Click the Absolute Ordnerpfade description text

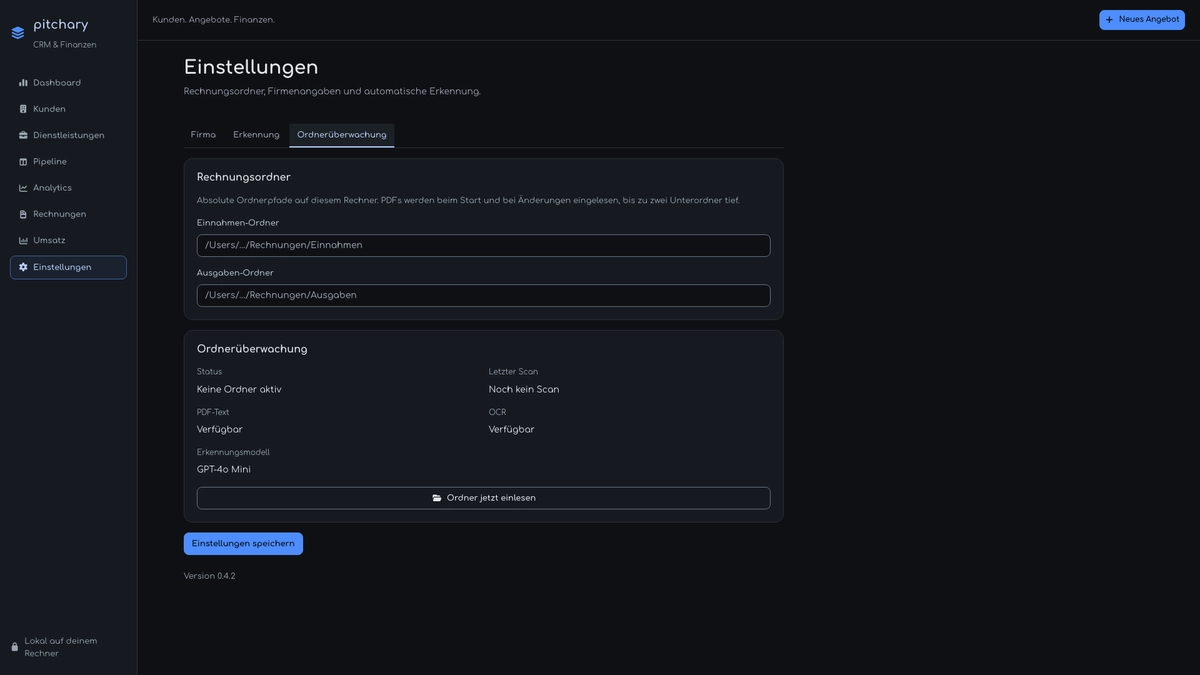click(468, 200)
